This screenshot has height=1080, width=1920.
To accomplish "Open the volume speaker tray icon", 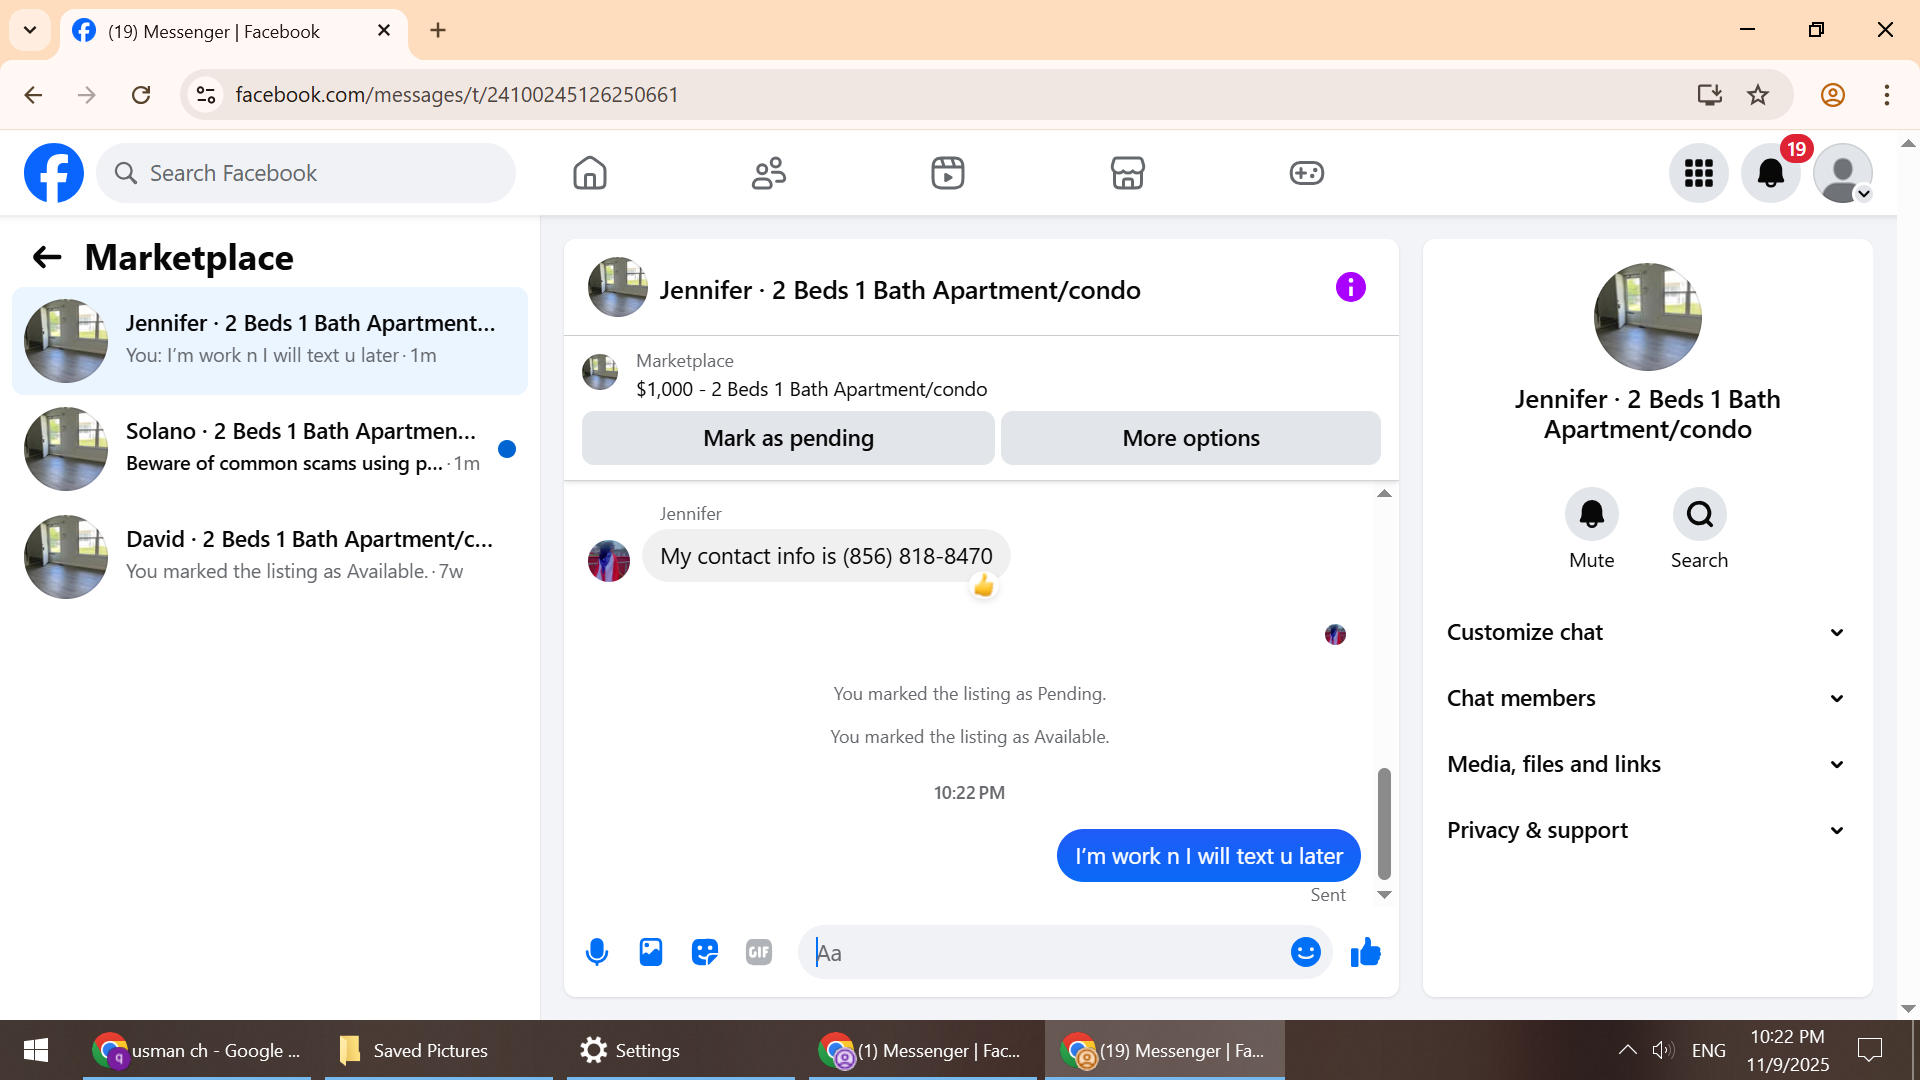I will pos(1663,1050).
